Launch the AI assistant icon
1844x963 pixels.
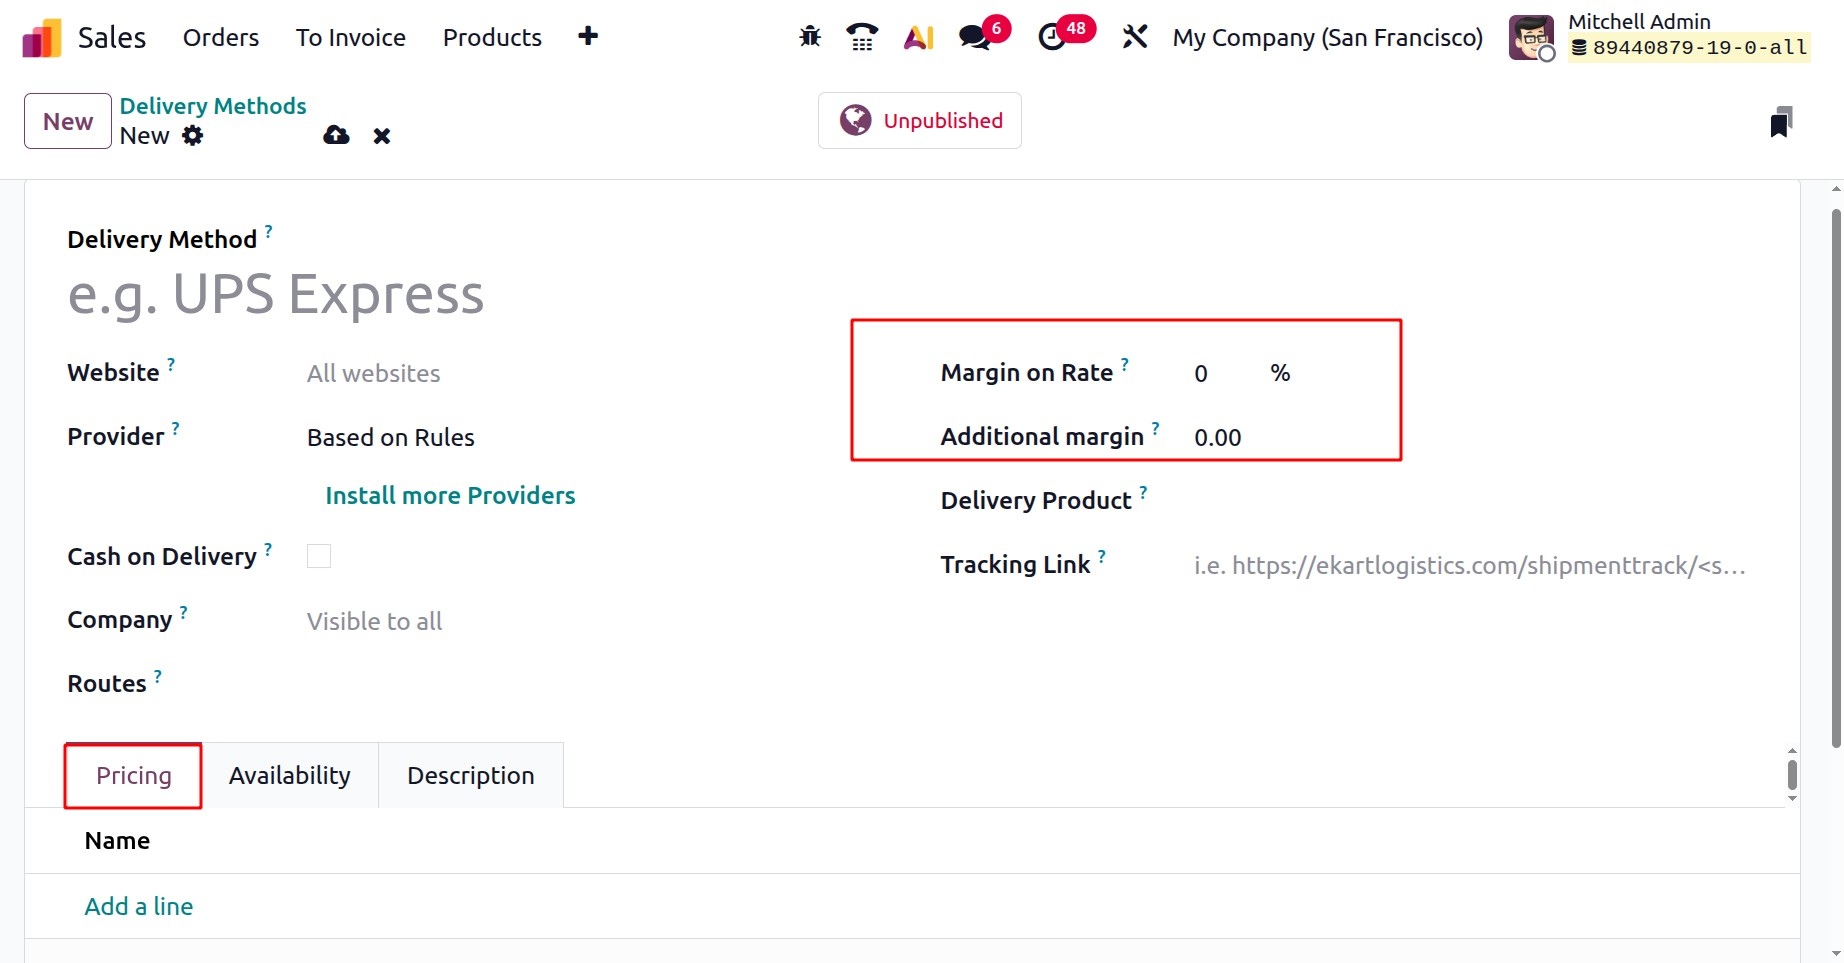[918, 37]
